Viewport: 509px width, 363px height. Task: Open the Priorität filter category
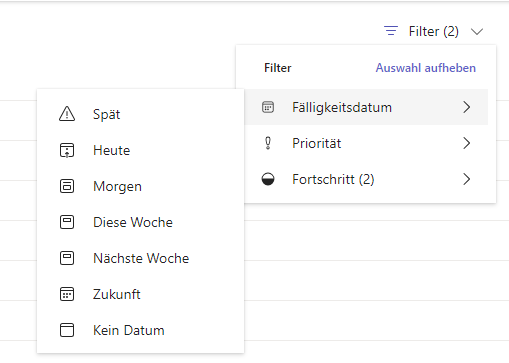pyautogui.click(x=366, y=143)
